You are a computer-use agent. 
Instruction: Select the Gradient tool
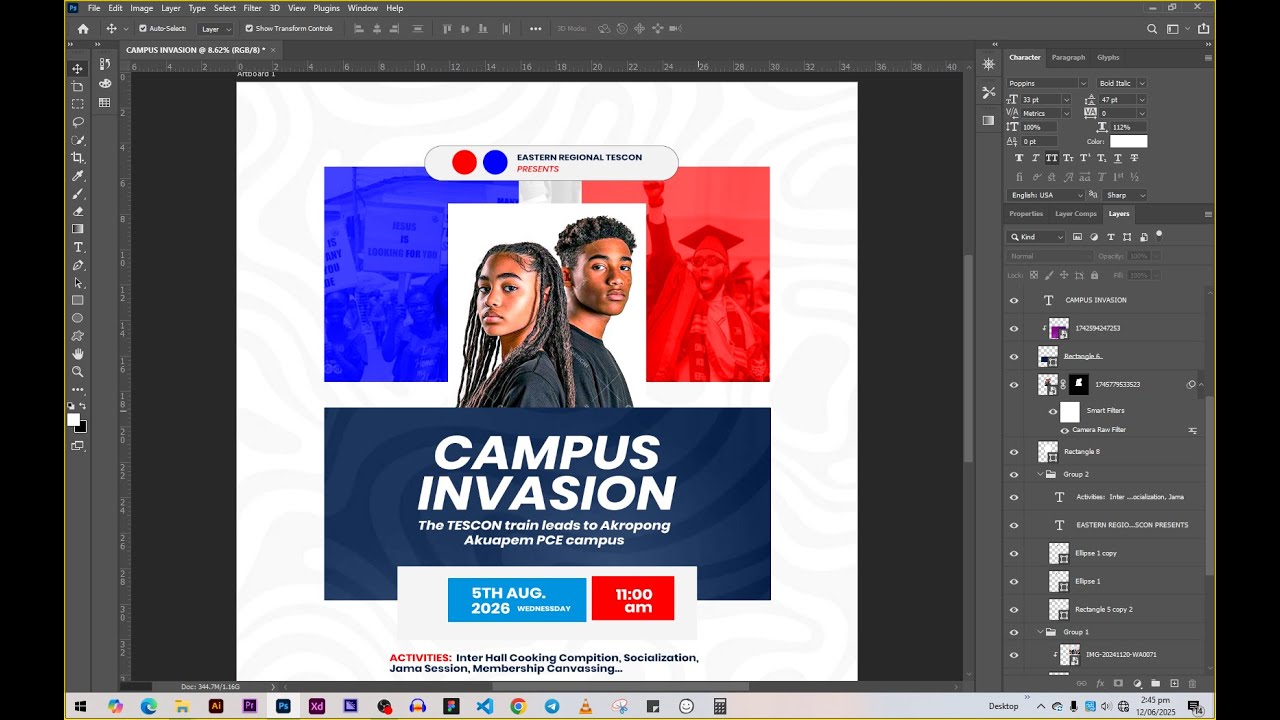[77, 229]
